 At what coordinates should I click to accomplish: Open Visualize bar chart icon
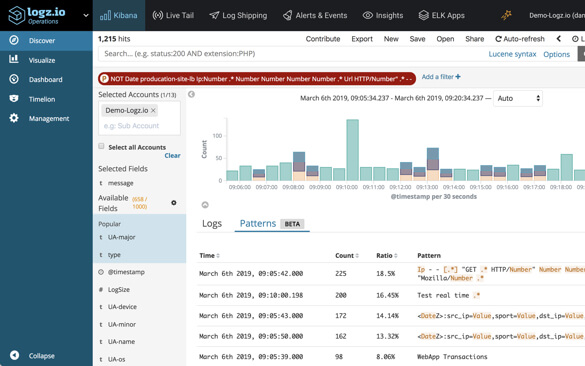14,59
